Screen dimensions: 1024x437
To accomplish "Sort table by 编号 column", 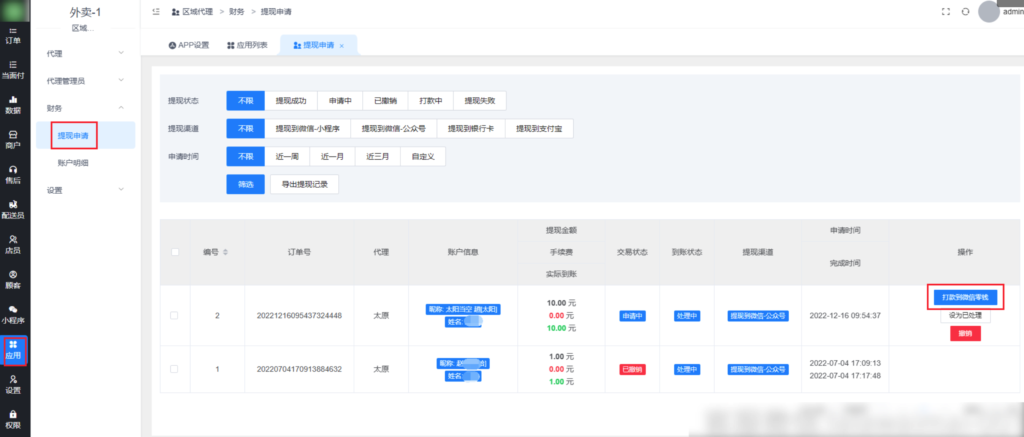I will pyautogui.click(x=226, y=252).
